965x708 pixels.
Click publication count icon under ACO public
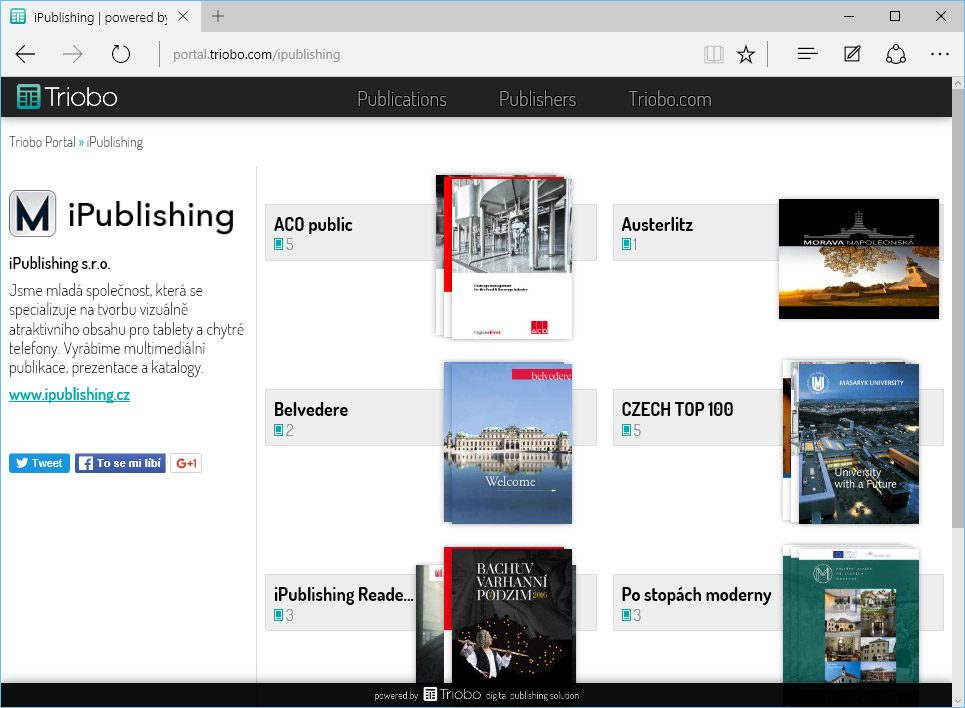click(279, 244)
